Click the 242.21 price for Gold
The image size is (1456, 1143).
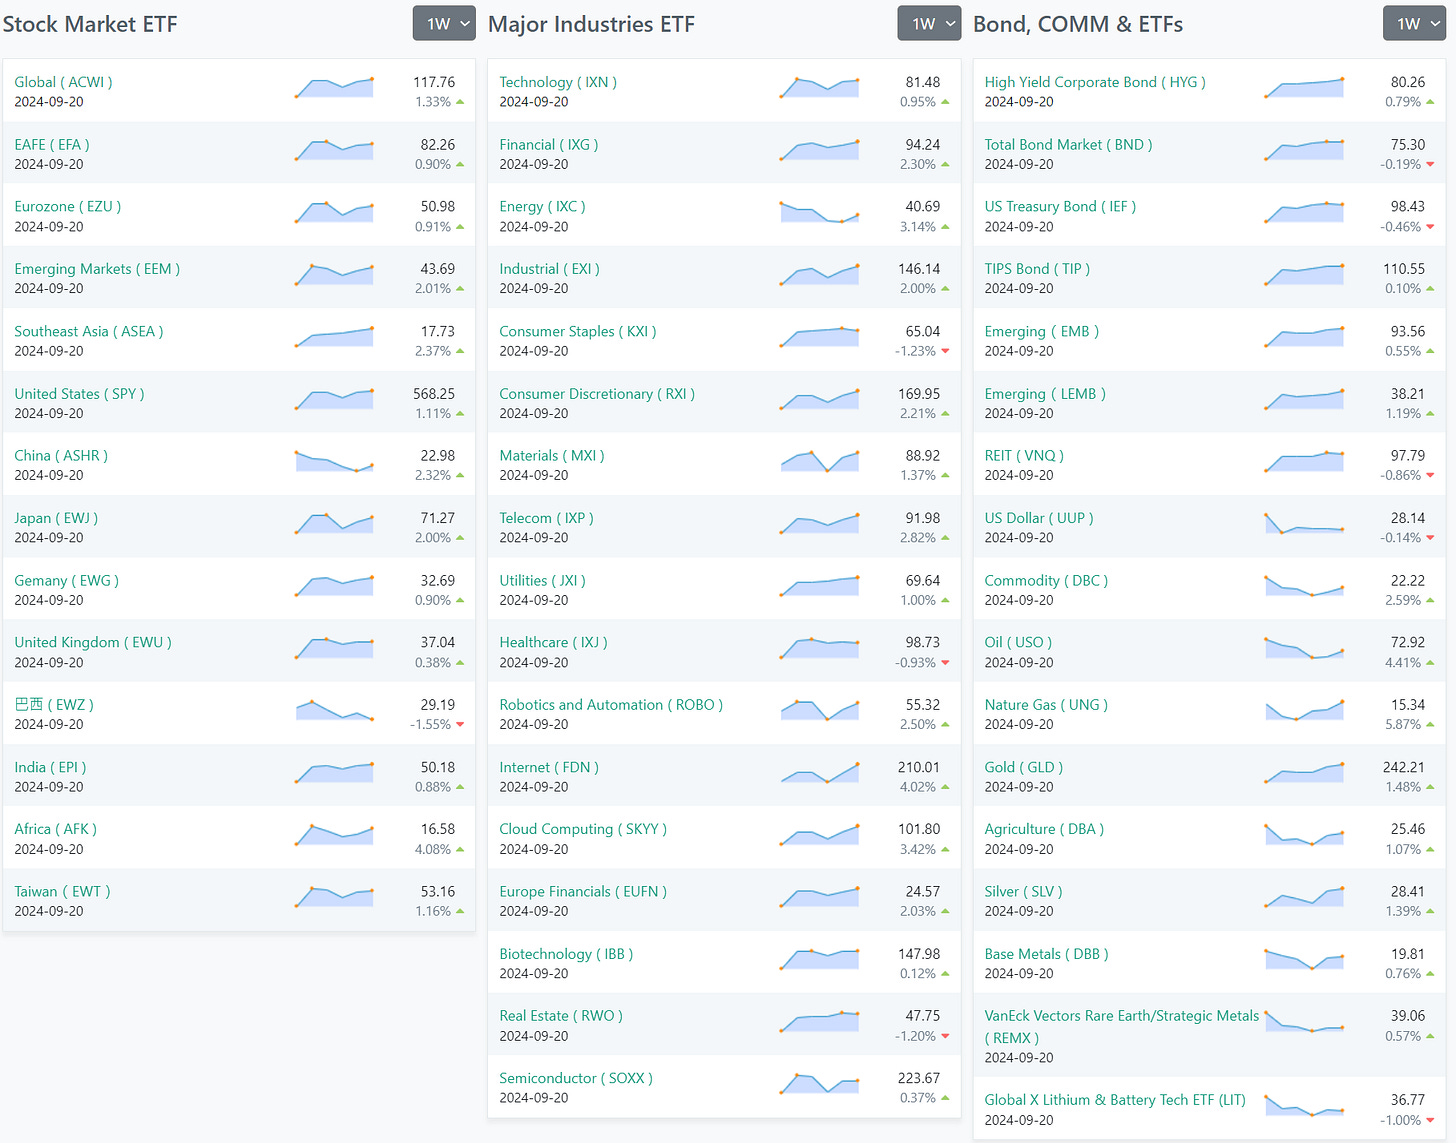coord(1404,767)
